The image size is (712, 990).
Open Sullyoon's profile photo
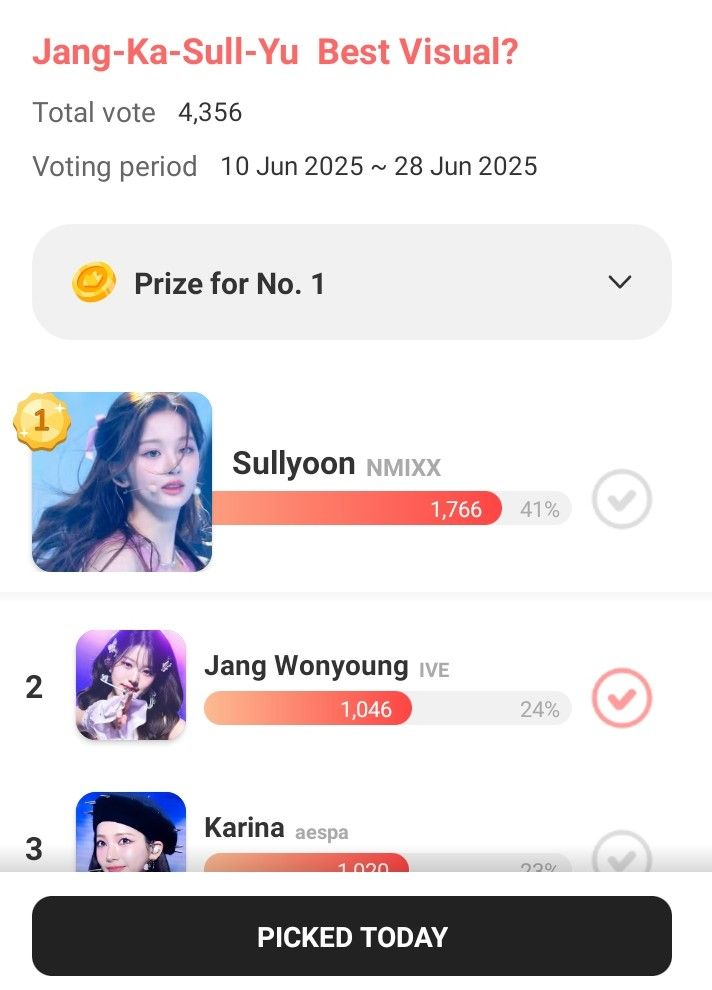(x=122, y=482)
